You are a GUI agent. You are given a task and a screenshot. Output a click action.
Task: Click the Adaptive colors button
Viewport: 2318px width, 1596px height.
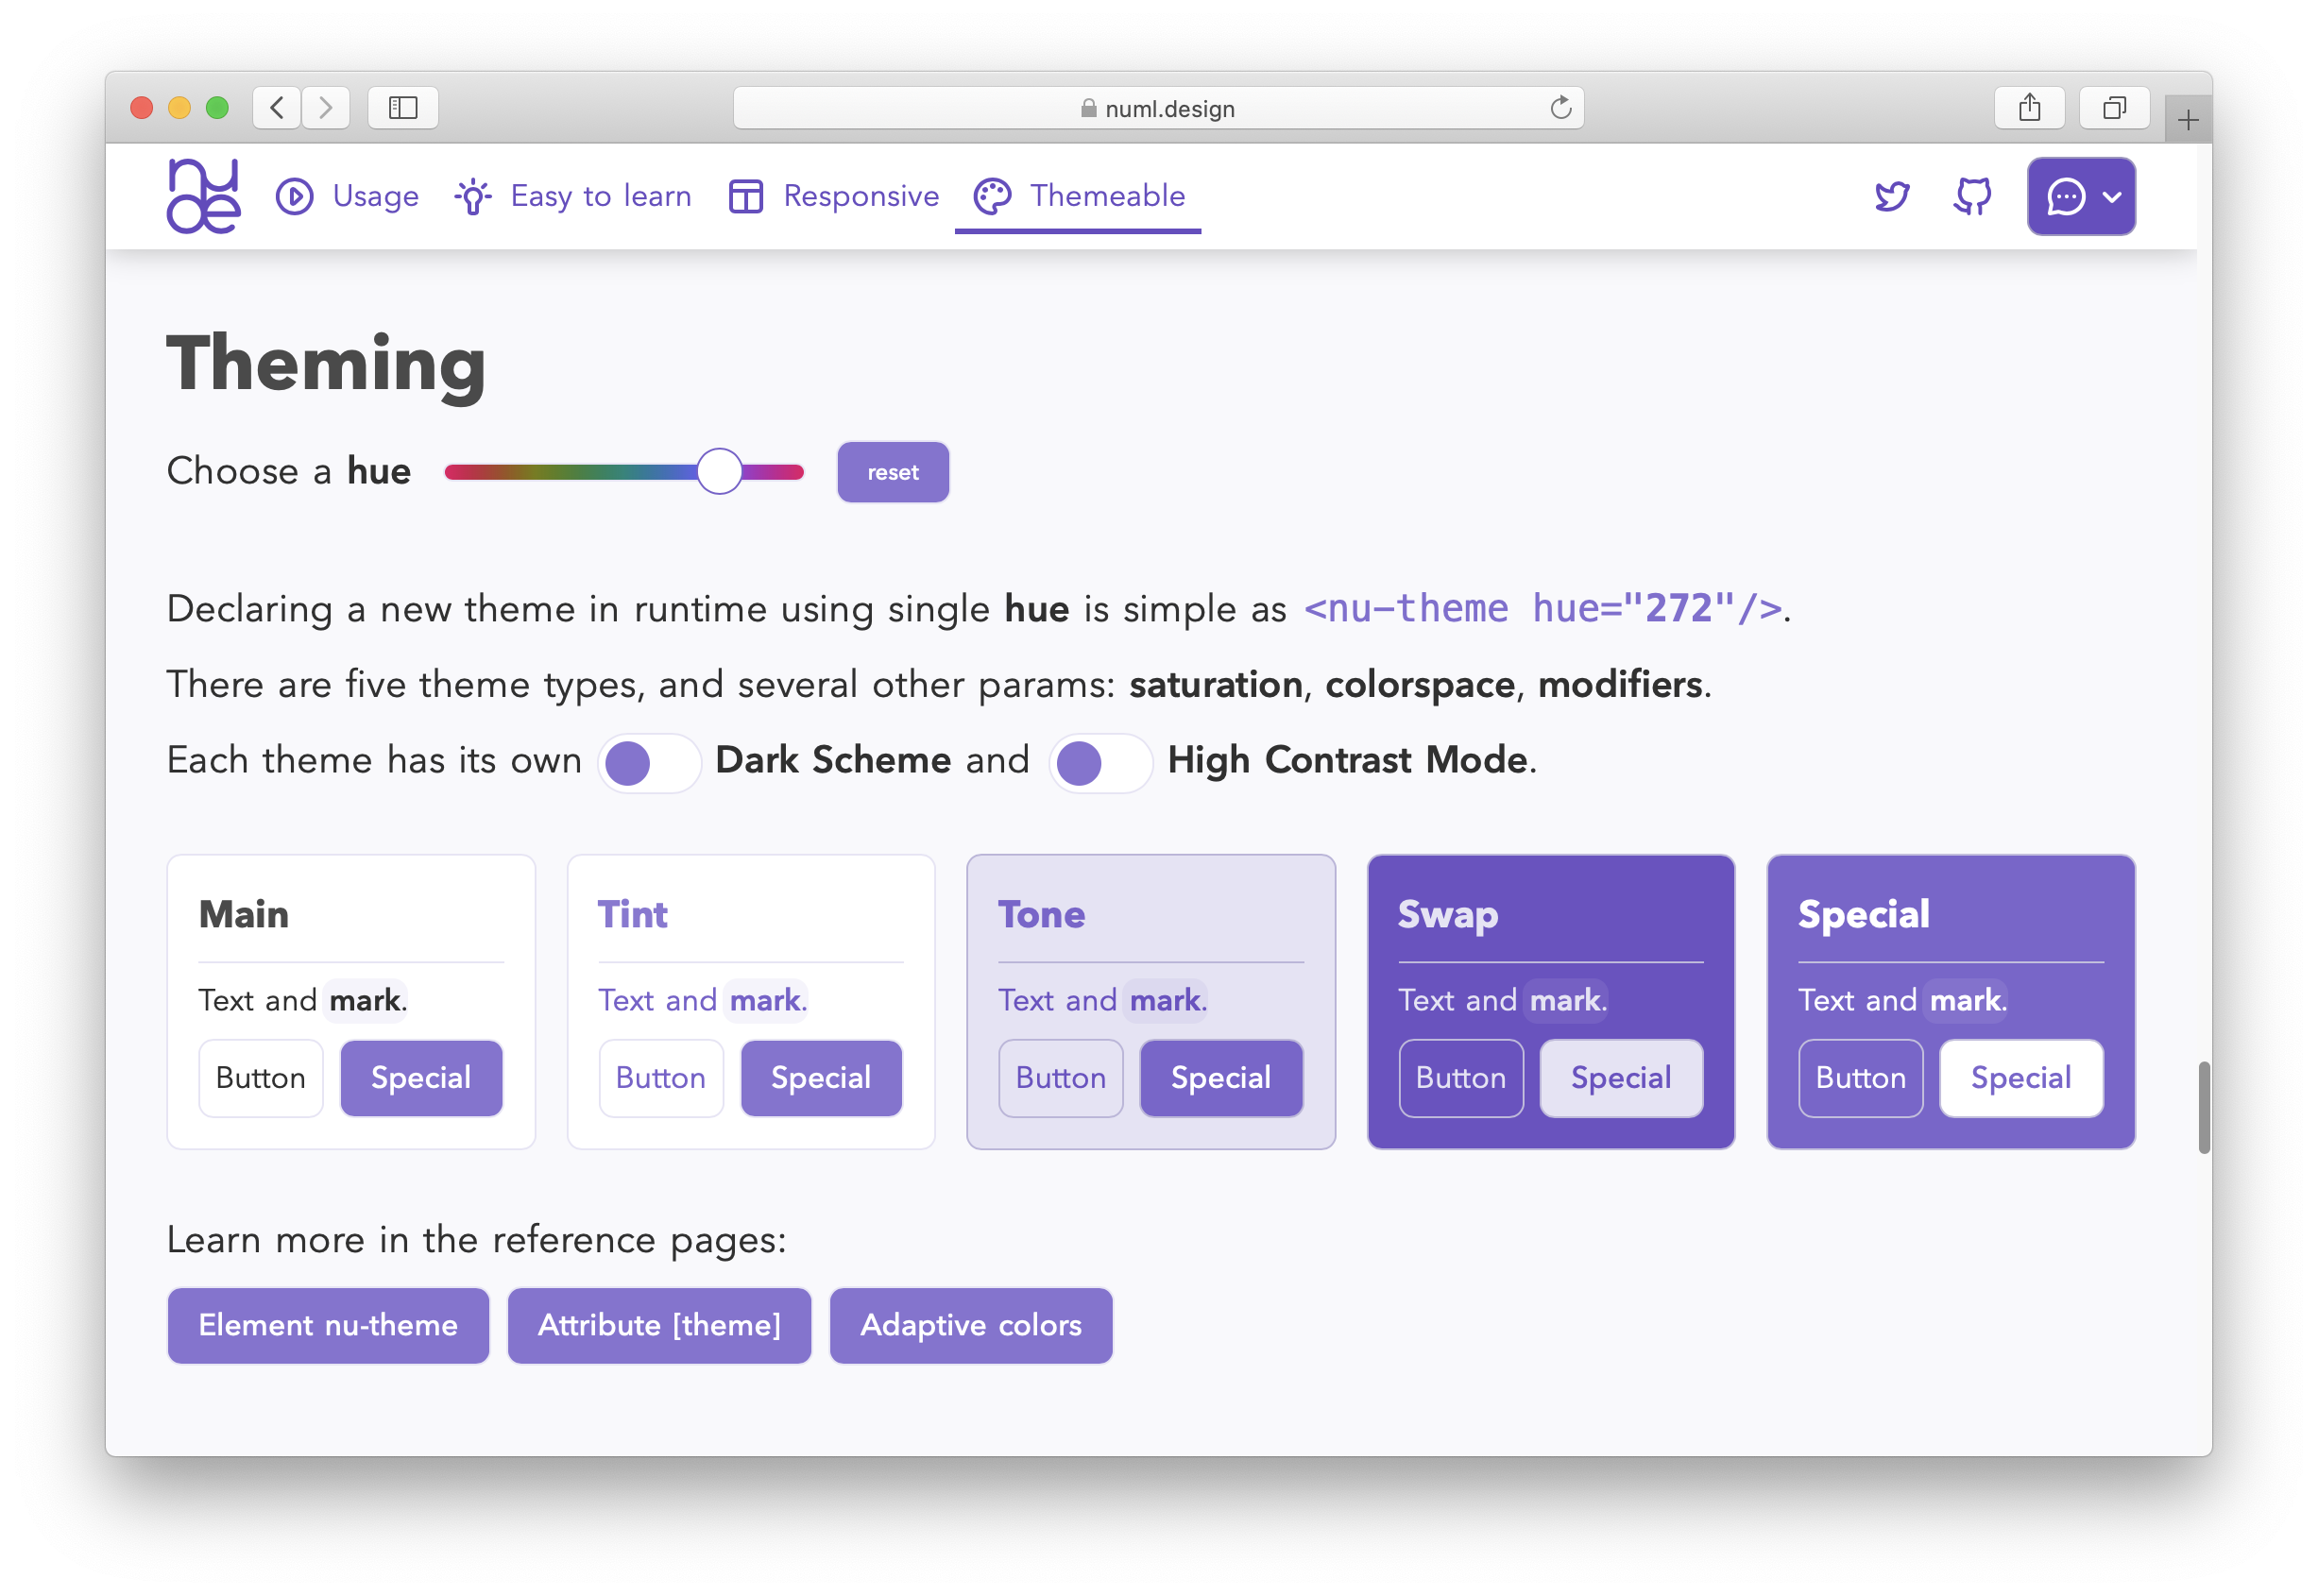[970, 1325]
